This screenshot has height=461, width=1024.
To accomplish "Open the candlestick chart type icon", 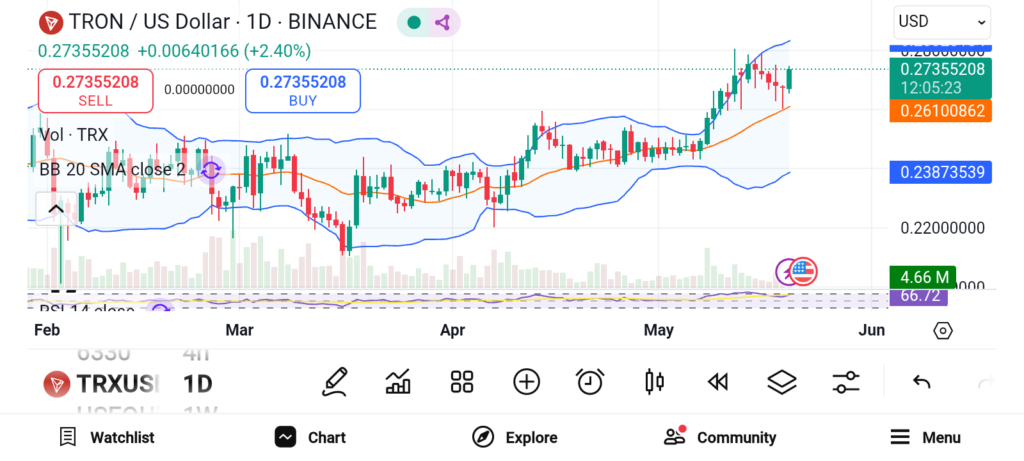I will tap(655, 381).
